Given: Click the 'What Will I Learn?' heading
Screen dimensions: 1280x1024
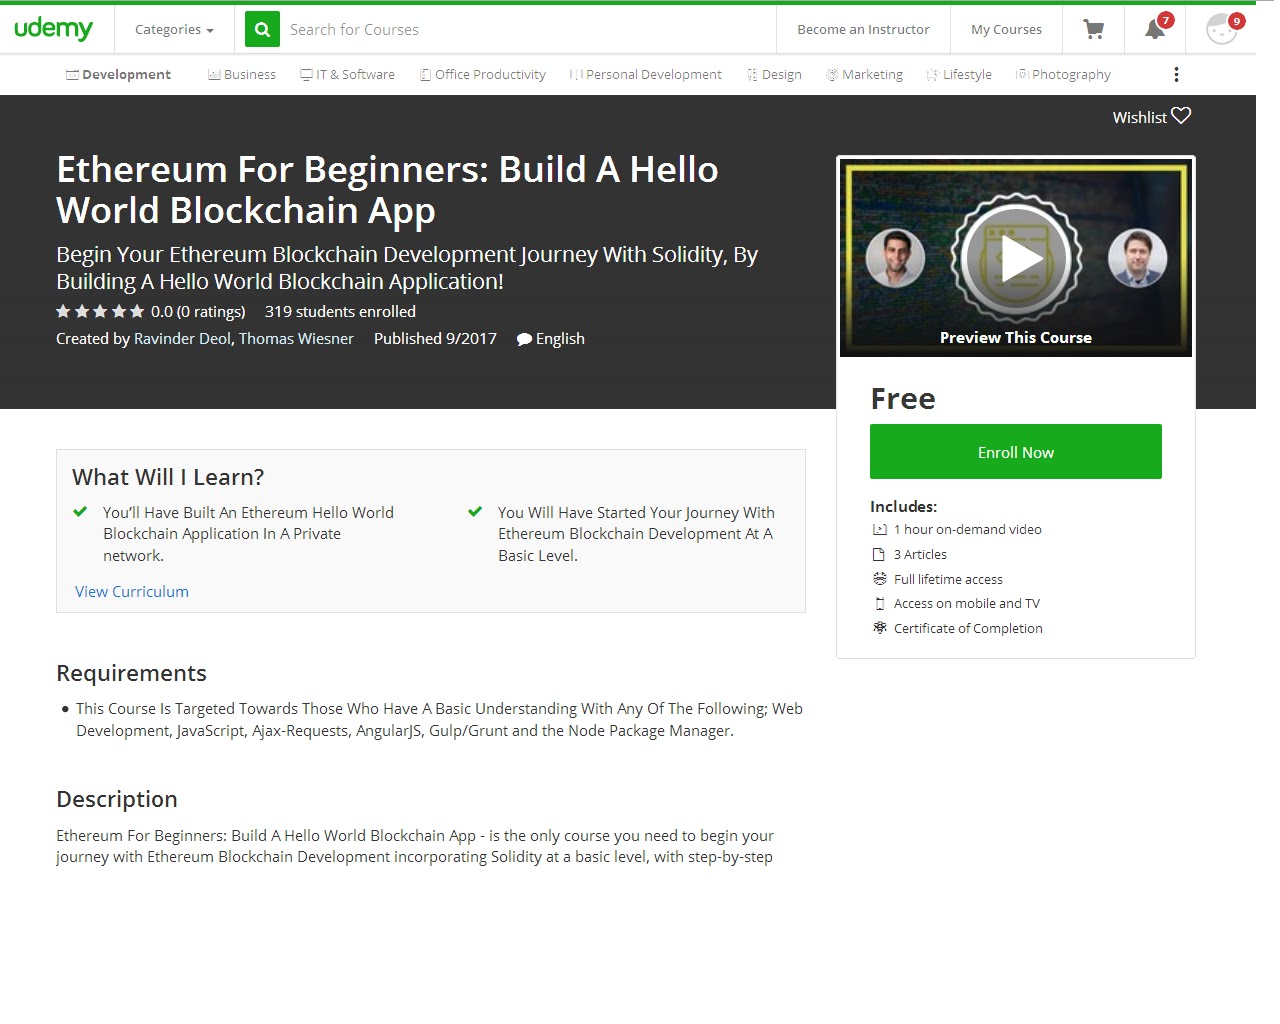Looking at the screenshot, I should click(x=168, y=478).
